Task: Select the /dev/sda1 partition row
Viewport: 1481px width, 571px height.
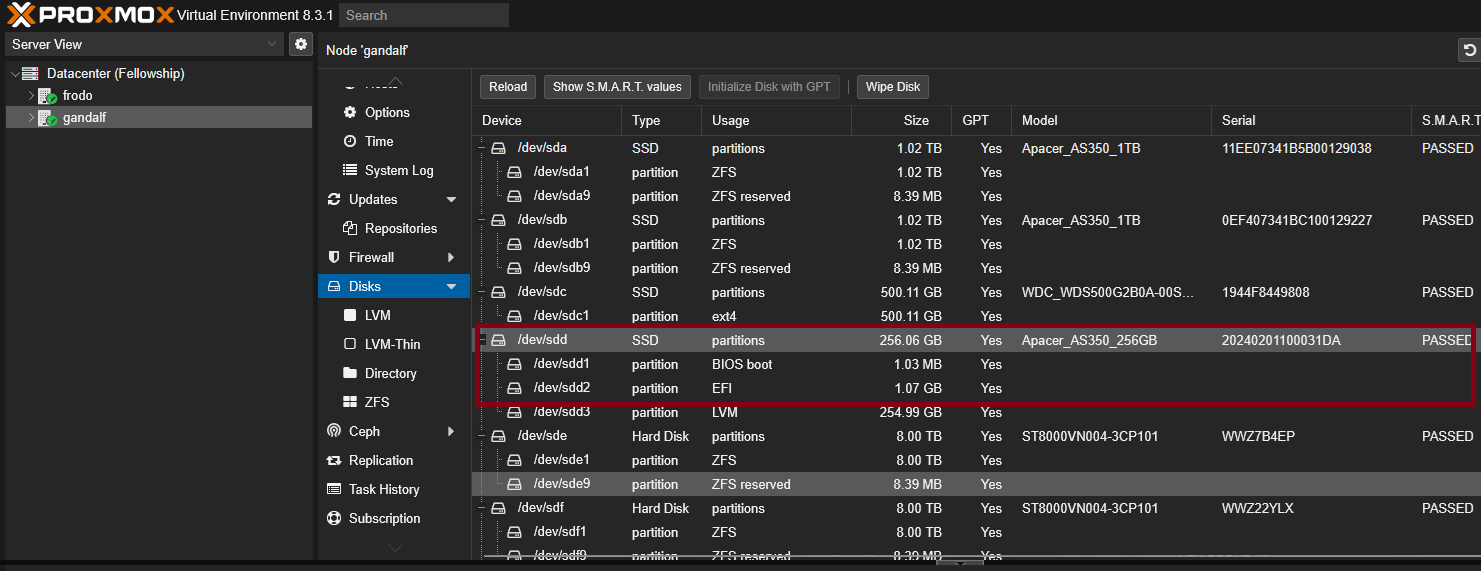Action: click(976, 172)
